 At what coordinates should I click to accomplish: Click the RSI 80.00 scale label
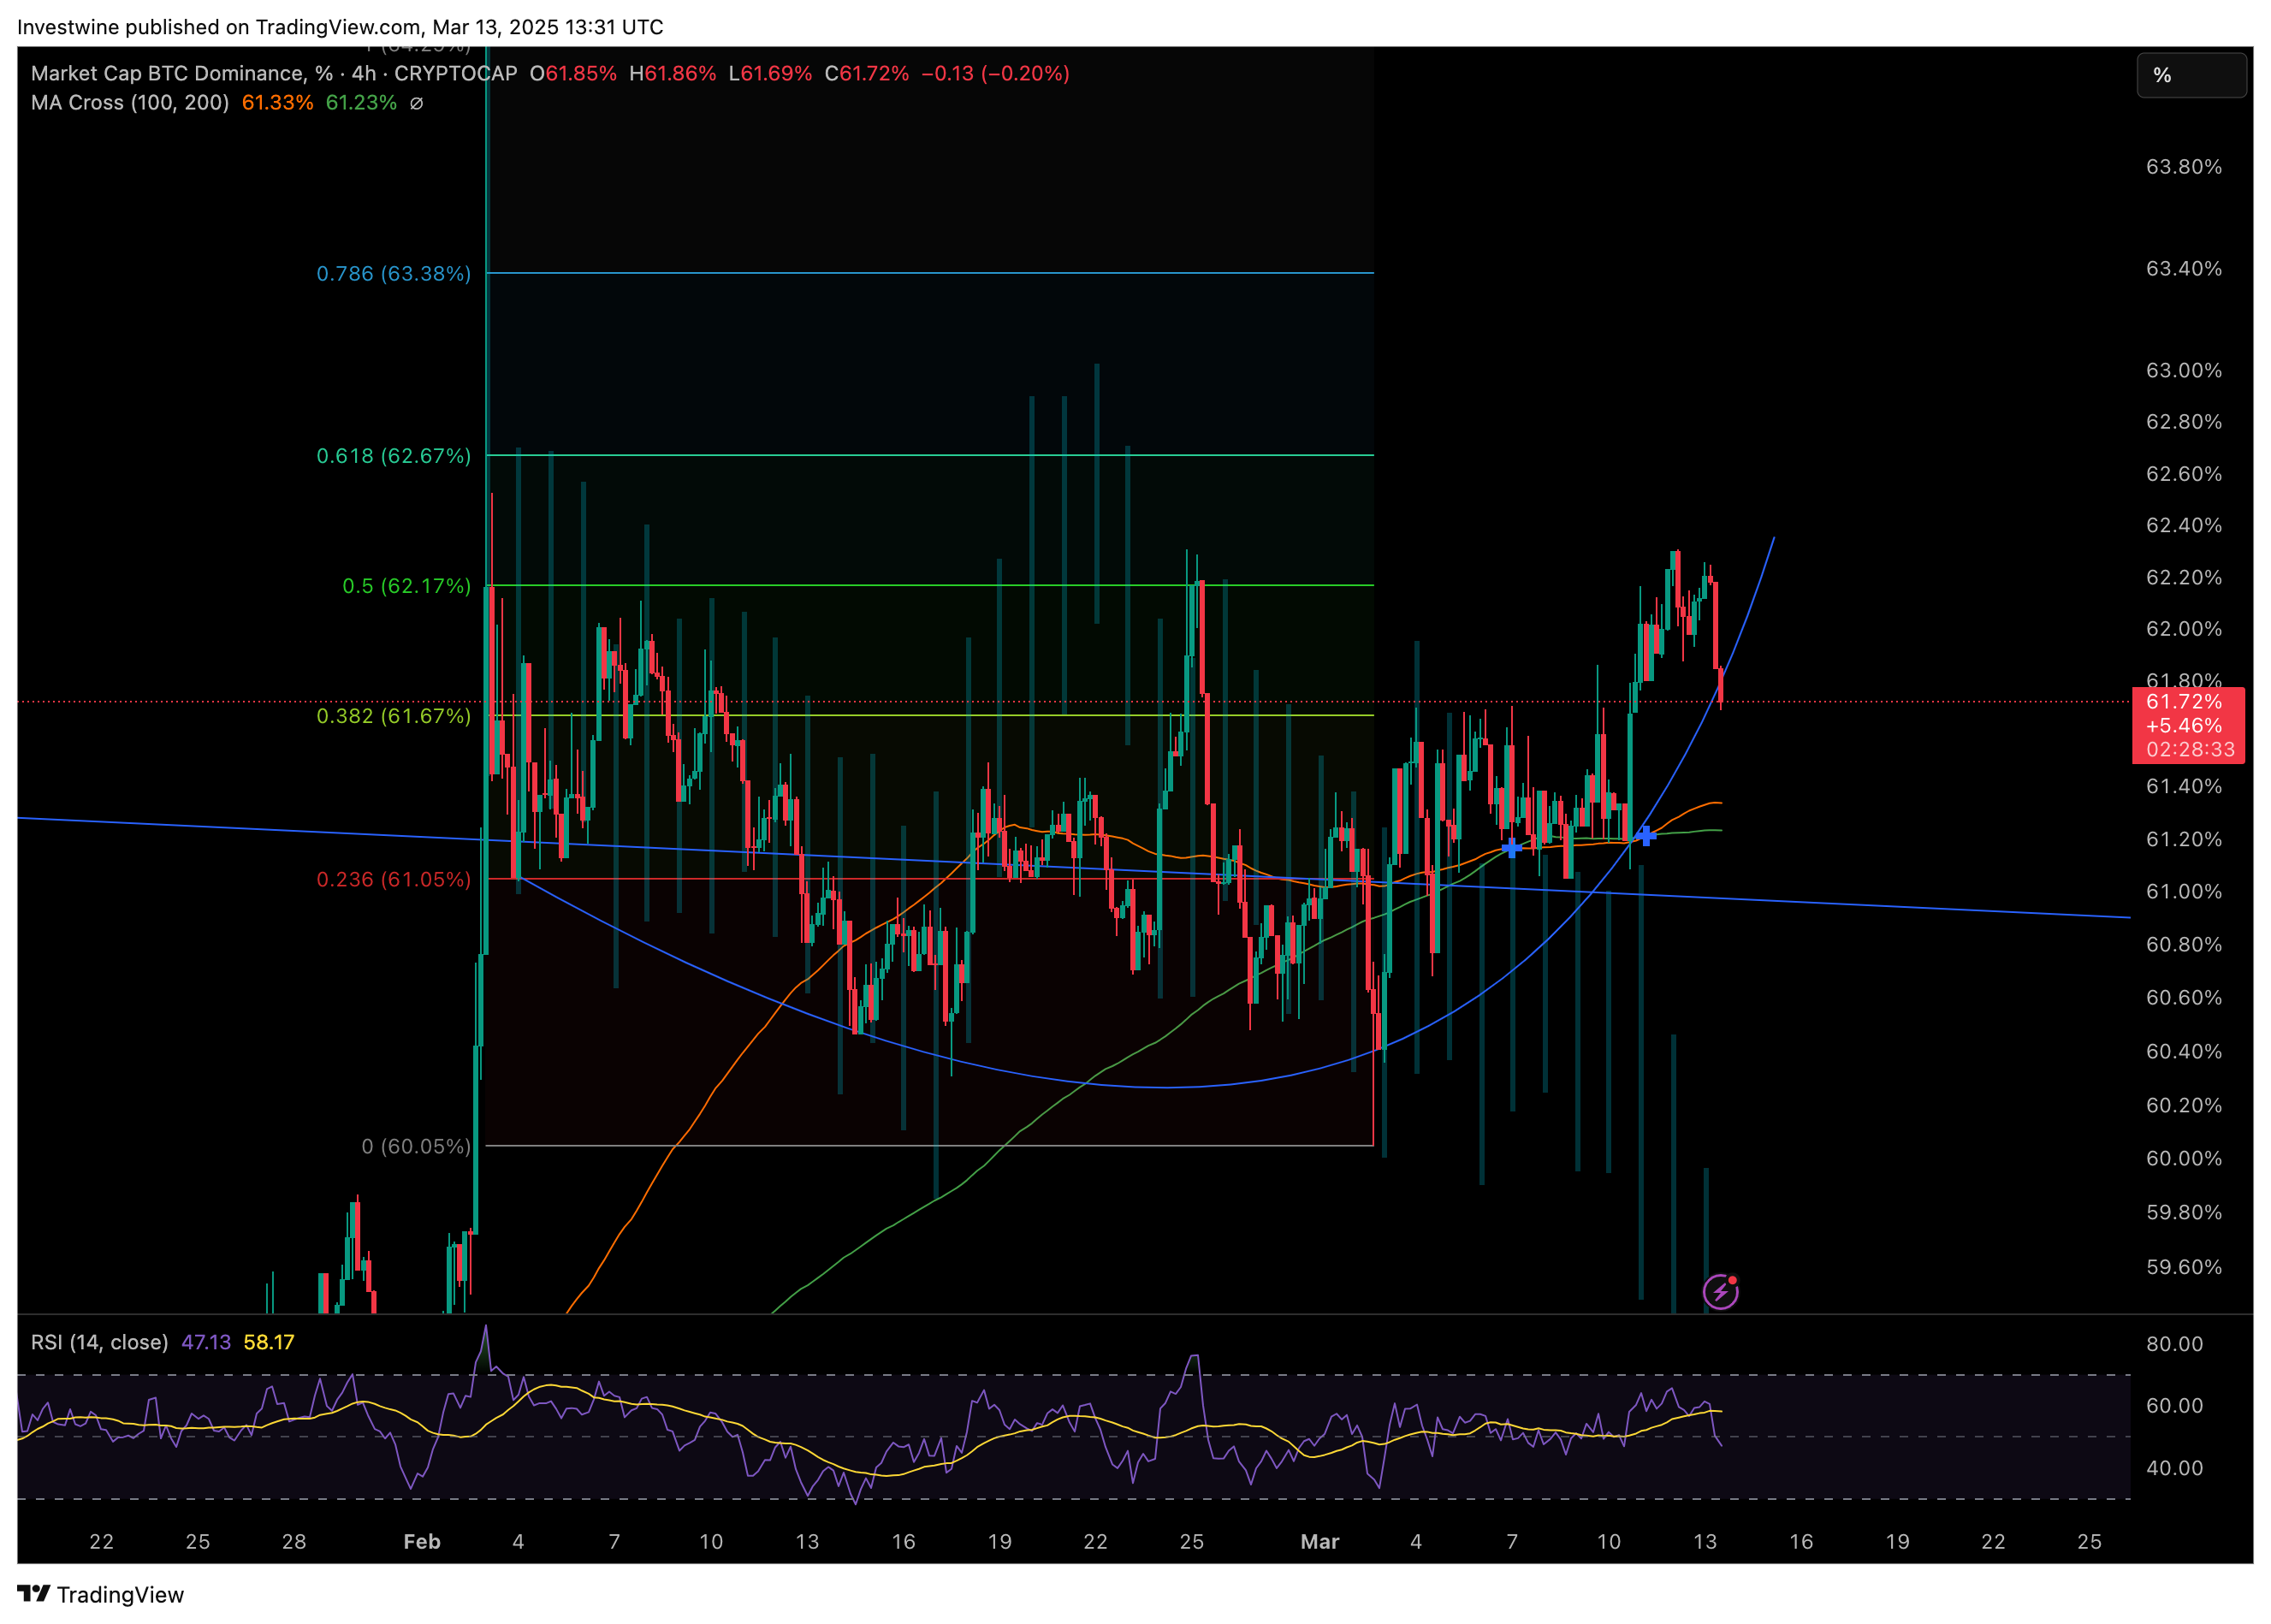pos(2174,1344)
